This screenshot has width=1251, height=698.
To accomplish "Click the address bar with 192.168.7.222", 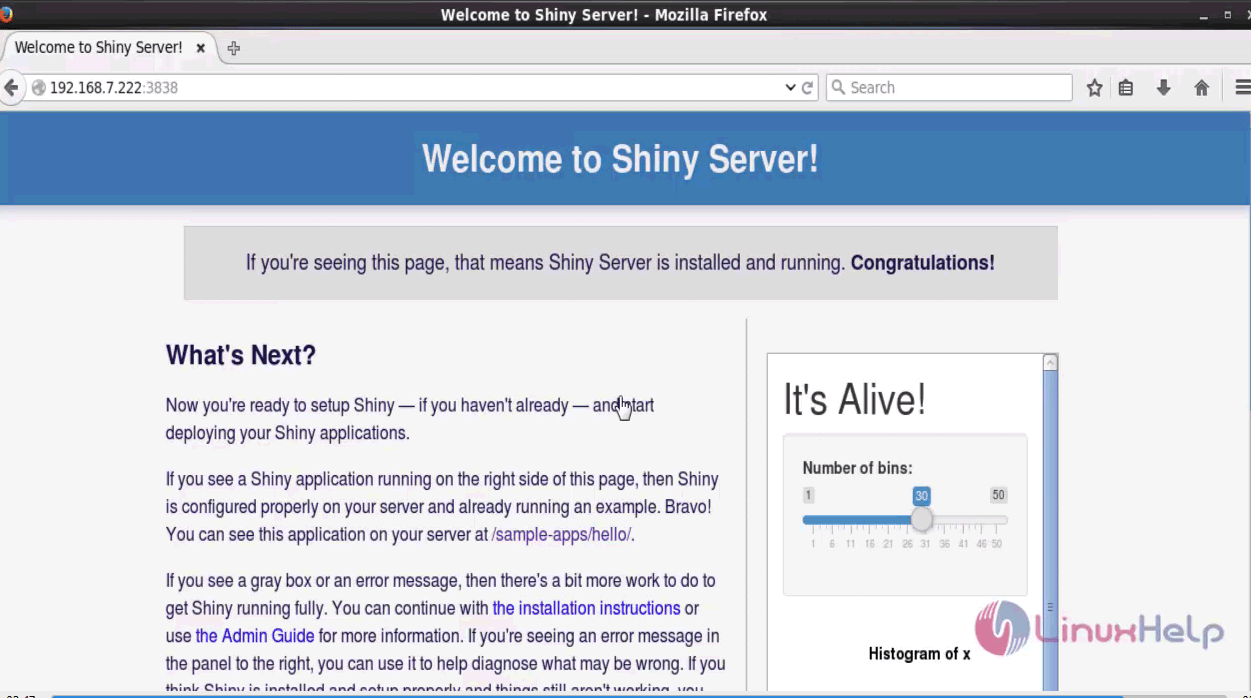I will pyautogui.click(x=410, y=88).
